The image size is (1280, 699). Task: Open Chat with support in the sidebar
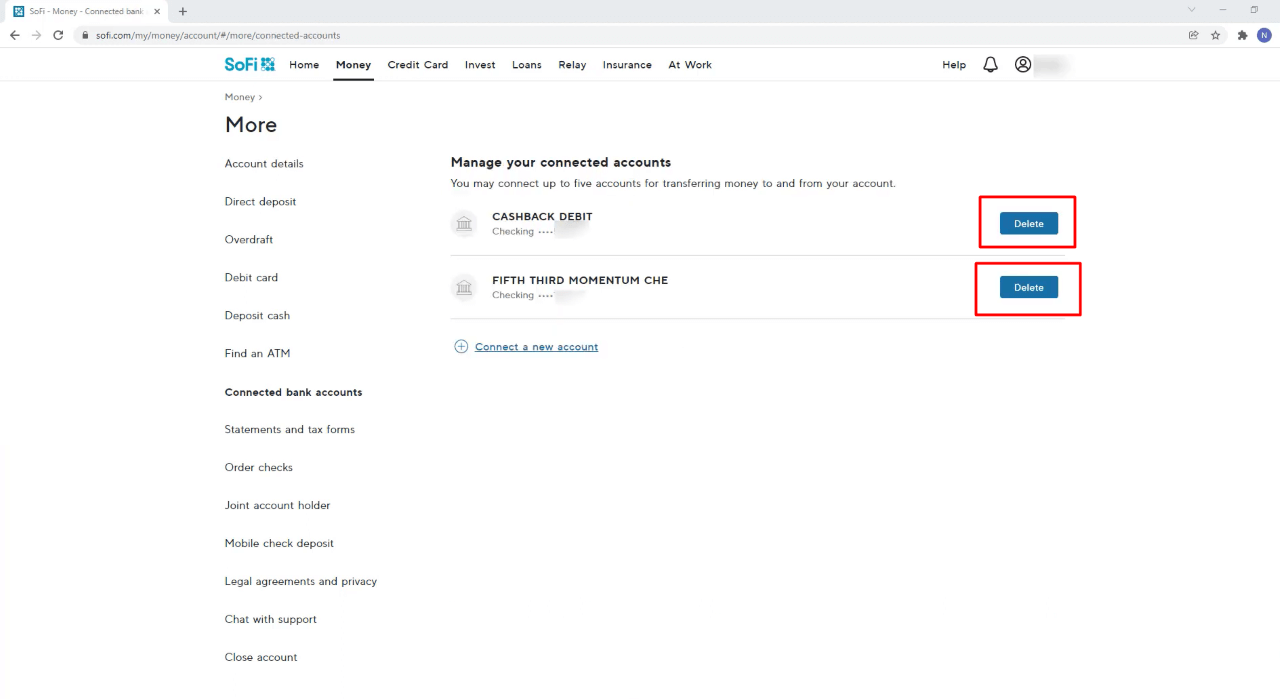point(270,620)
